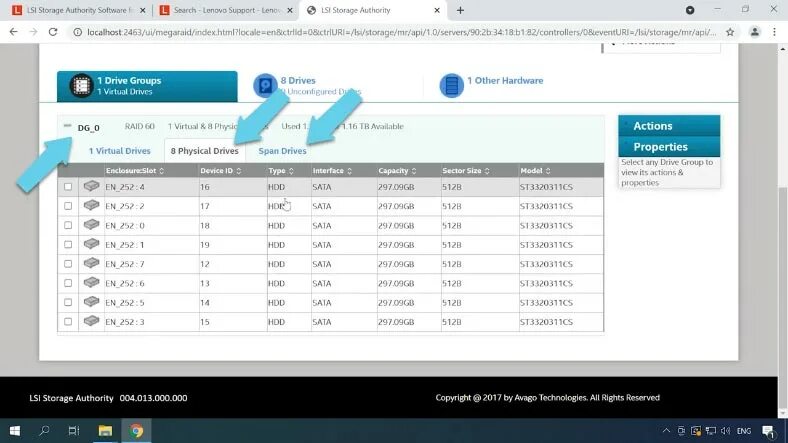The width and height of the screenshot is (788, 443).
Task: Open Windows taskbar search
Action: pyautogui.click(x=44, y=430)
